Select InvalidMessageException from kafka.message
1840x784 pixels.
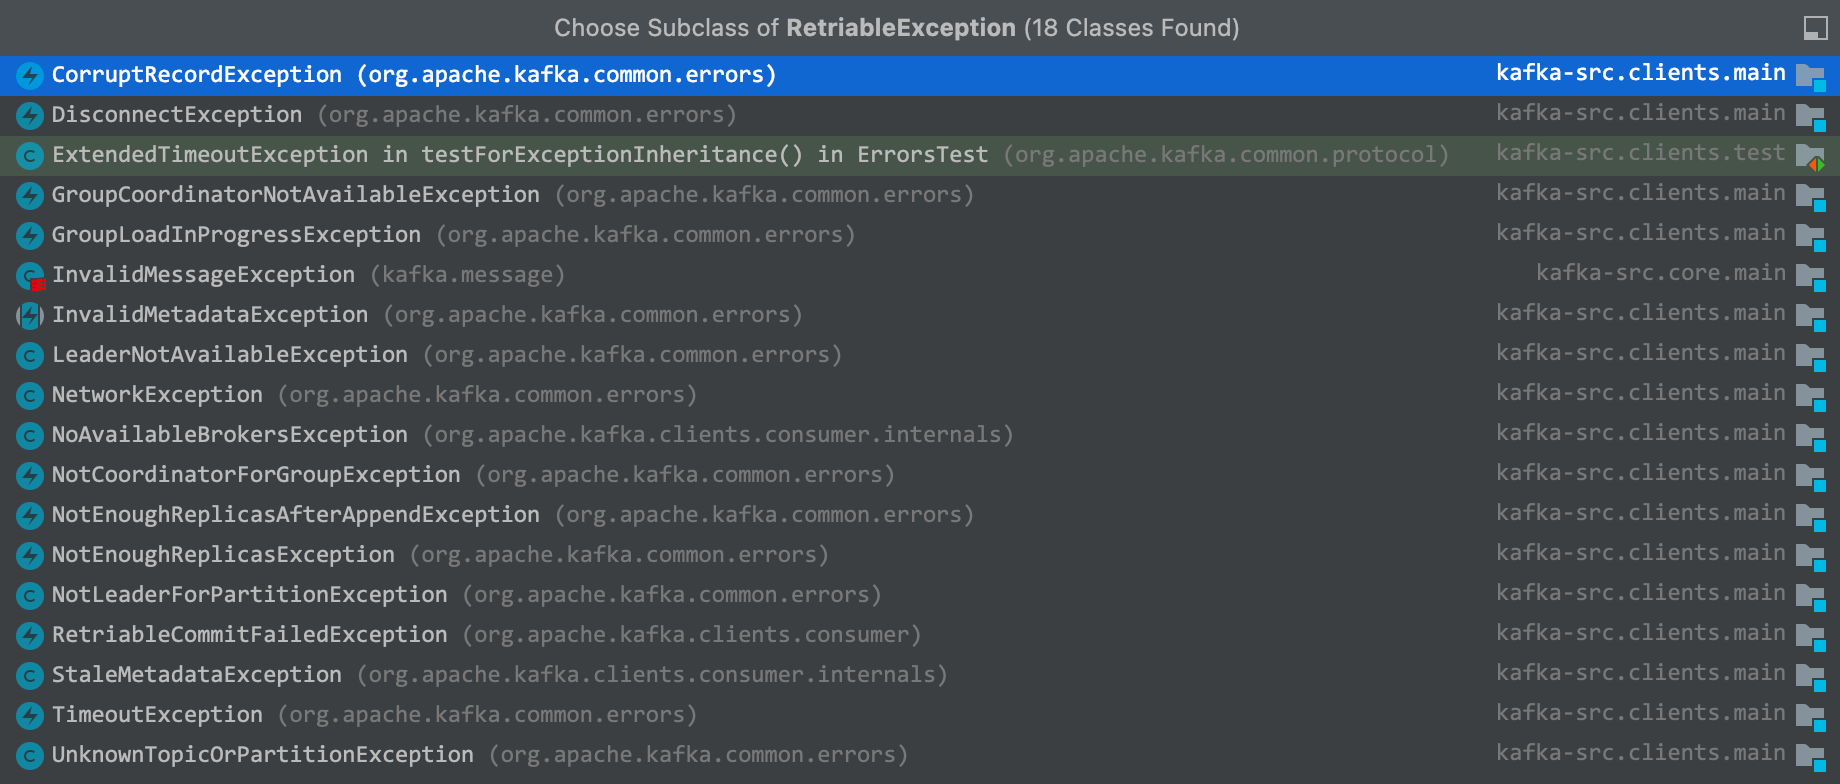[920, 275]
